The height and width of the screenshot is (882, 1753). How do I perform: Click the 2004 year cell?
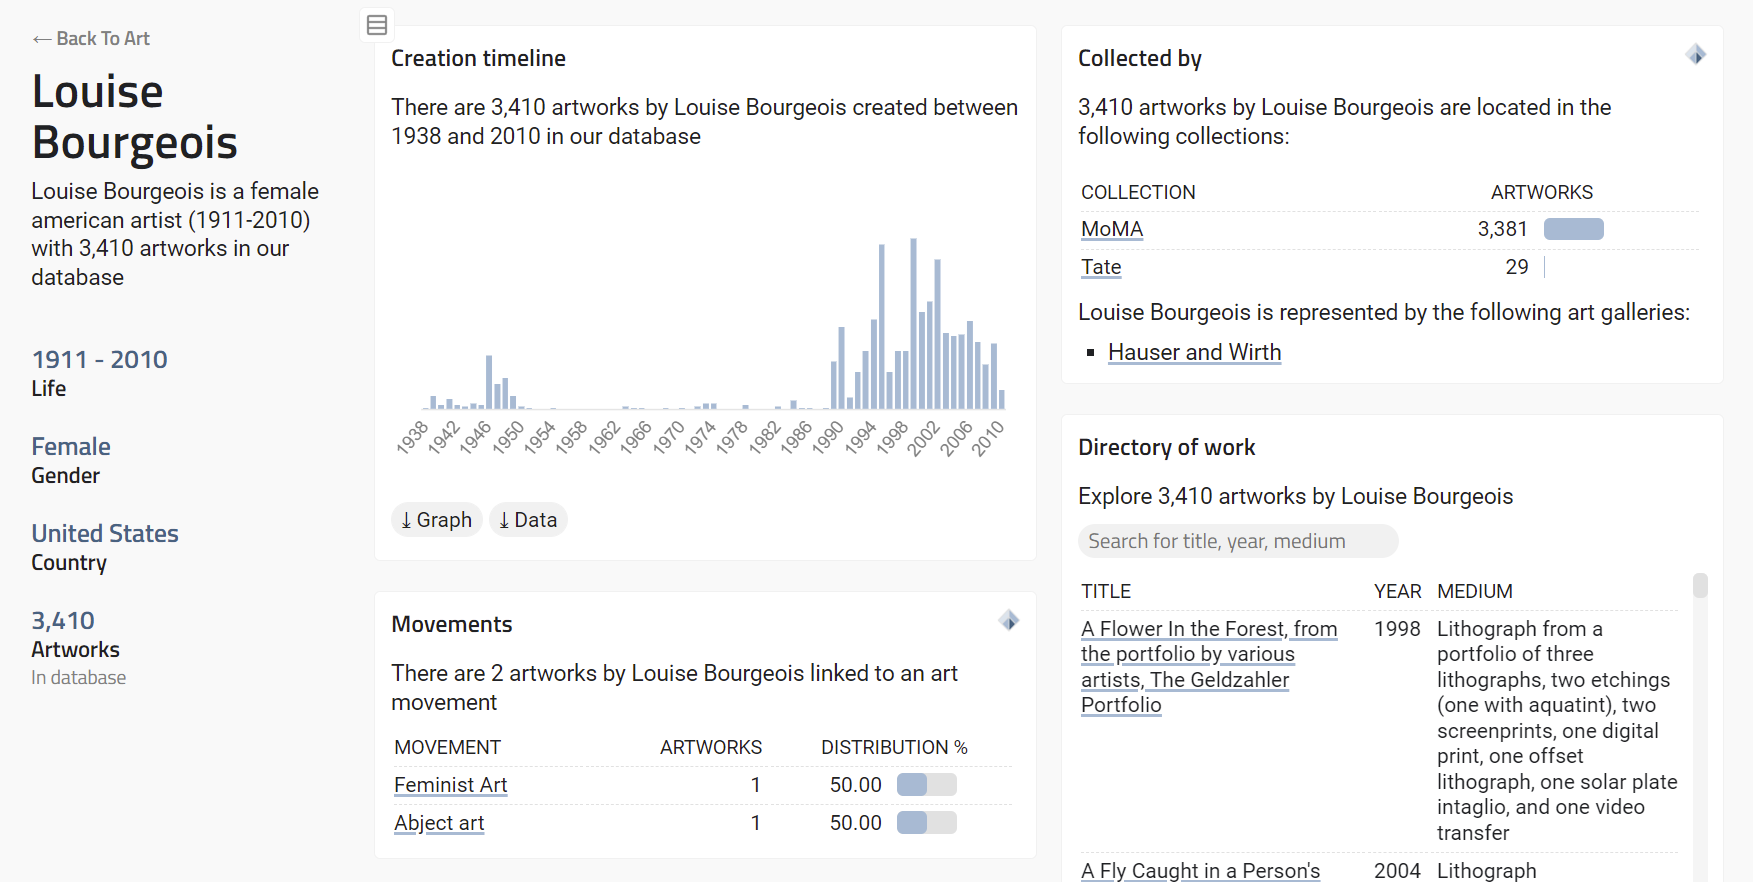1397,871
